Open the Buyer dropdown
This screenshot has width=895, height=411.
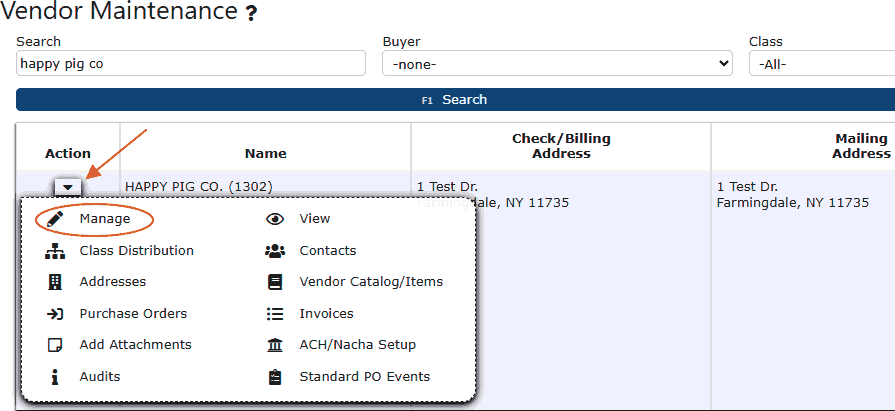pyautogui.click(x=557, y=64)
